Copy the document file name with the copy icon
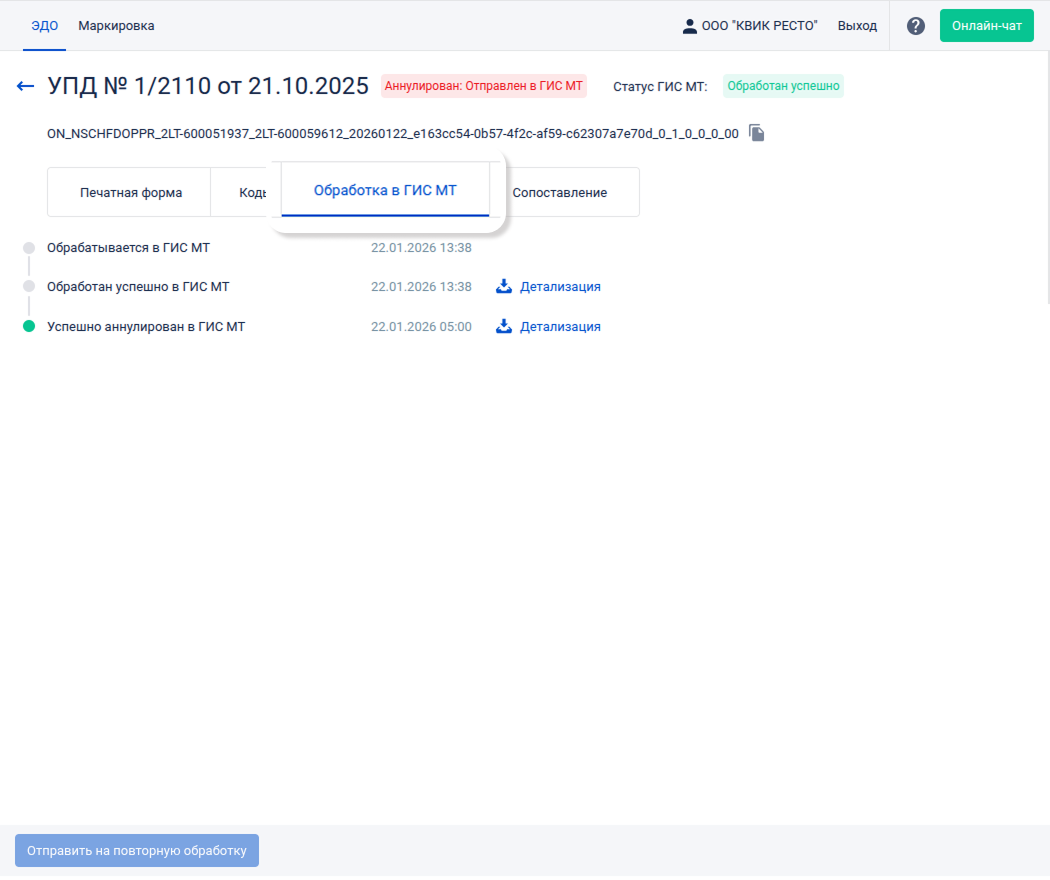Viewport: 1050px width, 880px height. [757, 133]
